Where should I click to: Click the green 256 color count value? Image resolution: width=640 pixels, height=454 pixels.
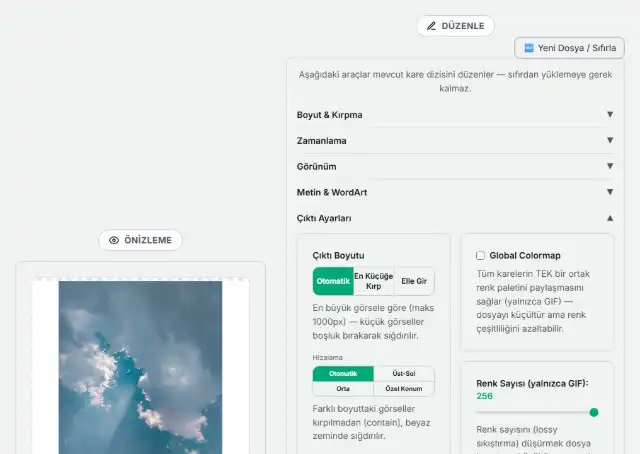coord(484,396)
